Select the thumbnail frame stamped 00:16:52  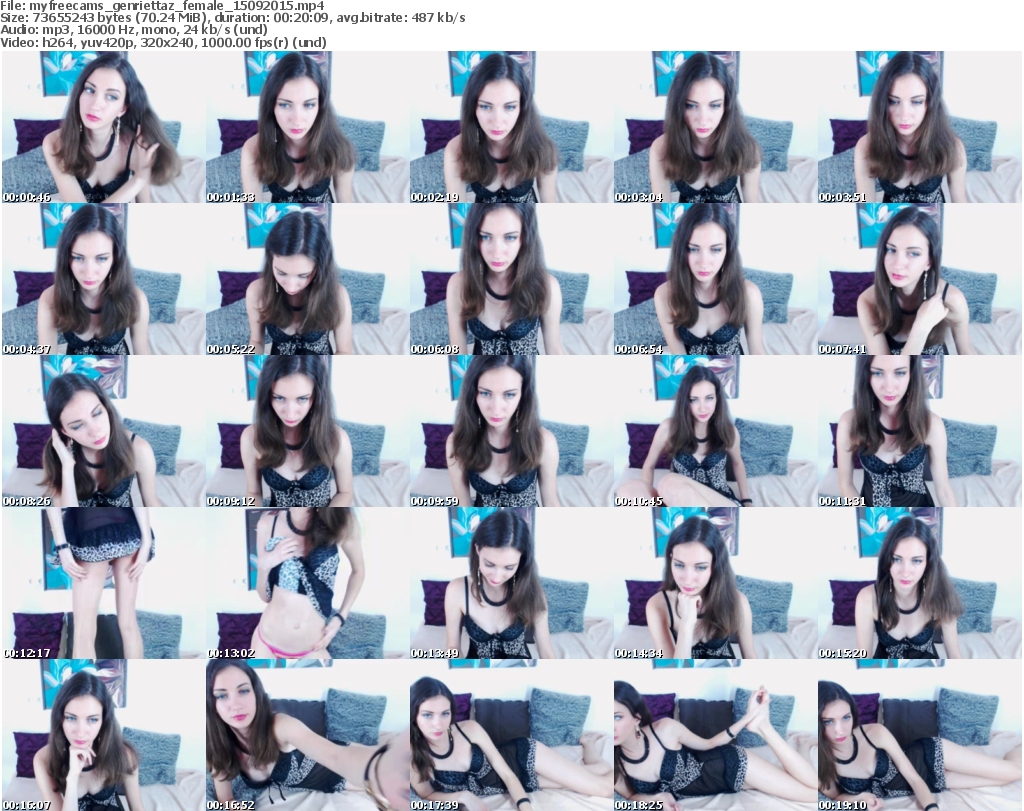(x=308, y=735)
